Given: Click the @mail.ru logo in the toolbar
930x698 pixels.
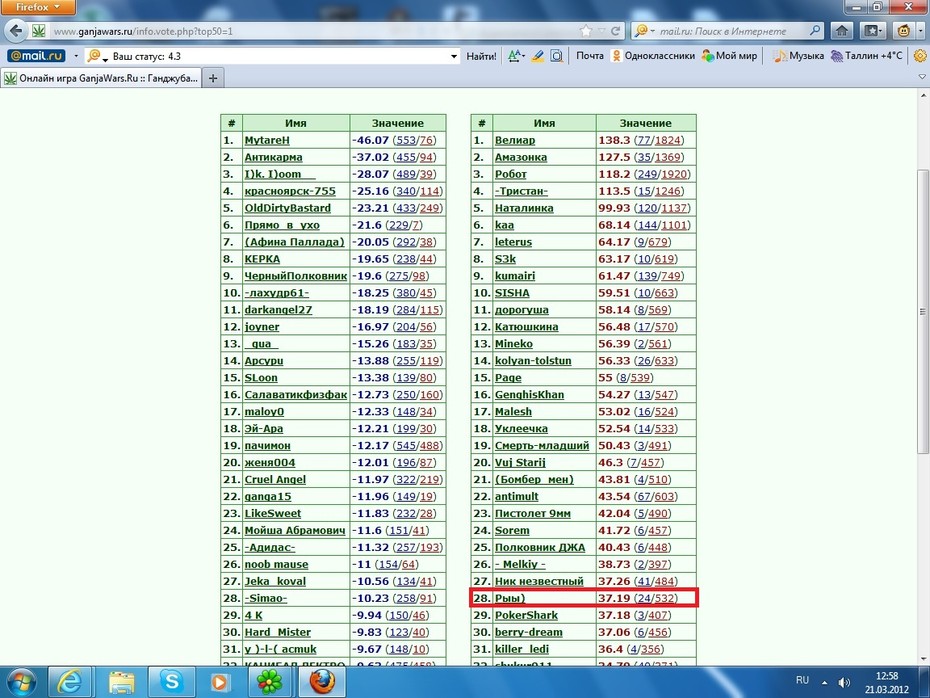Looking at the screenshot, I should click(36, 56).
